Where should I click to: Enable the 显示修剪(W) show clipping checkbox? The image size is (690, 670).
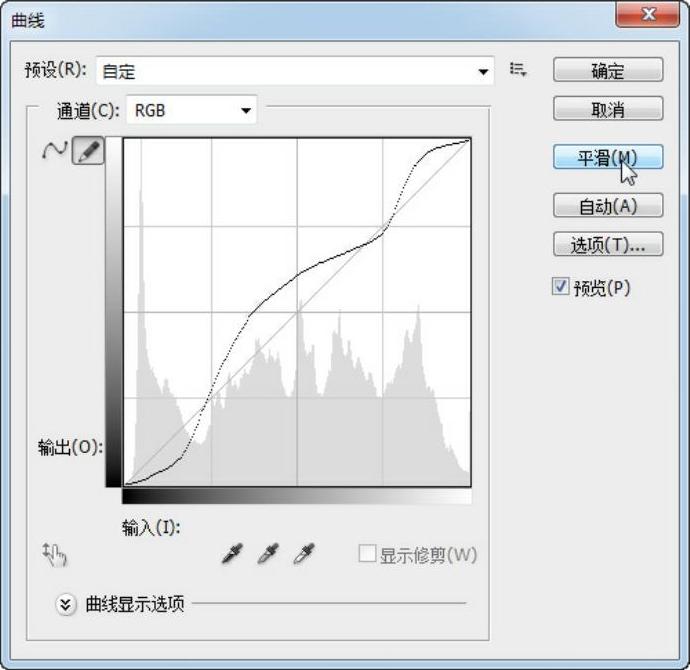367,554
